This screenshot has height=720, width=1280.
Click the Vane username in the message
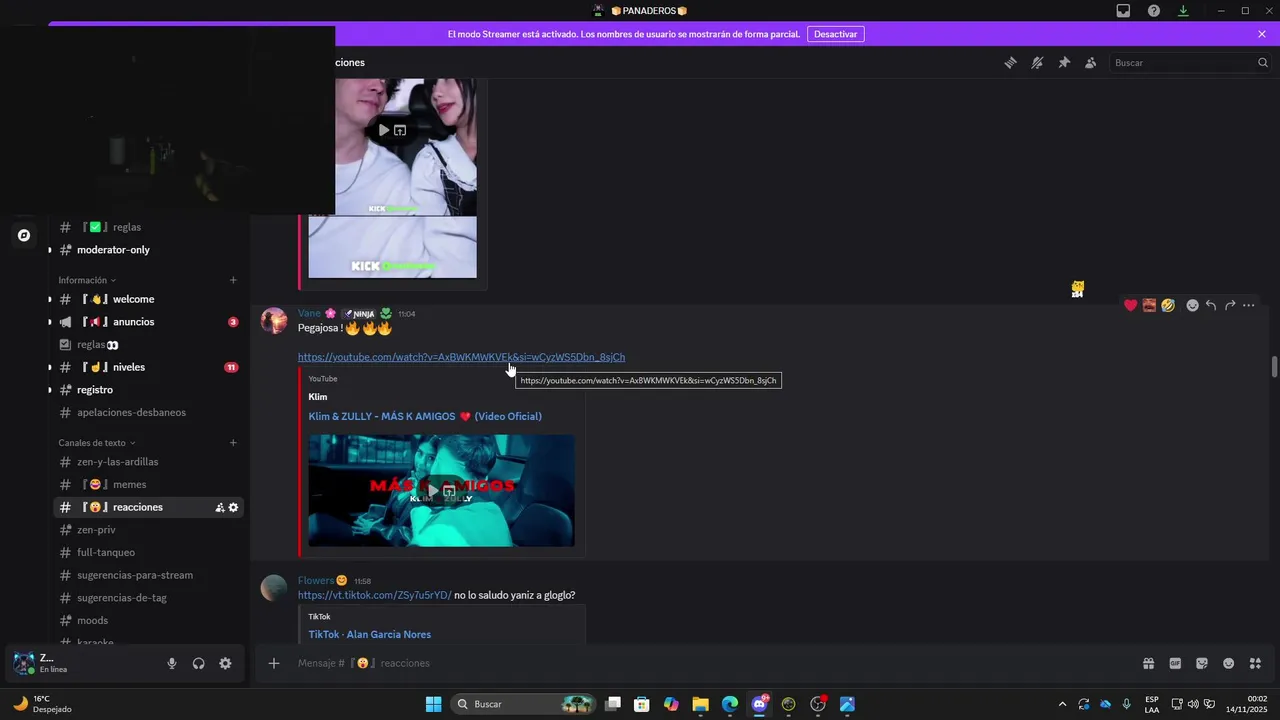click(x=309, y=313)
